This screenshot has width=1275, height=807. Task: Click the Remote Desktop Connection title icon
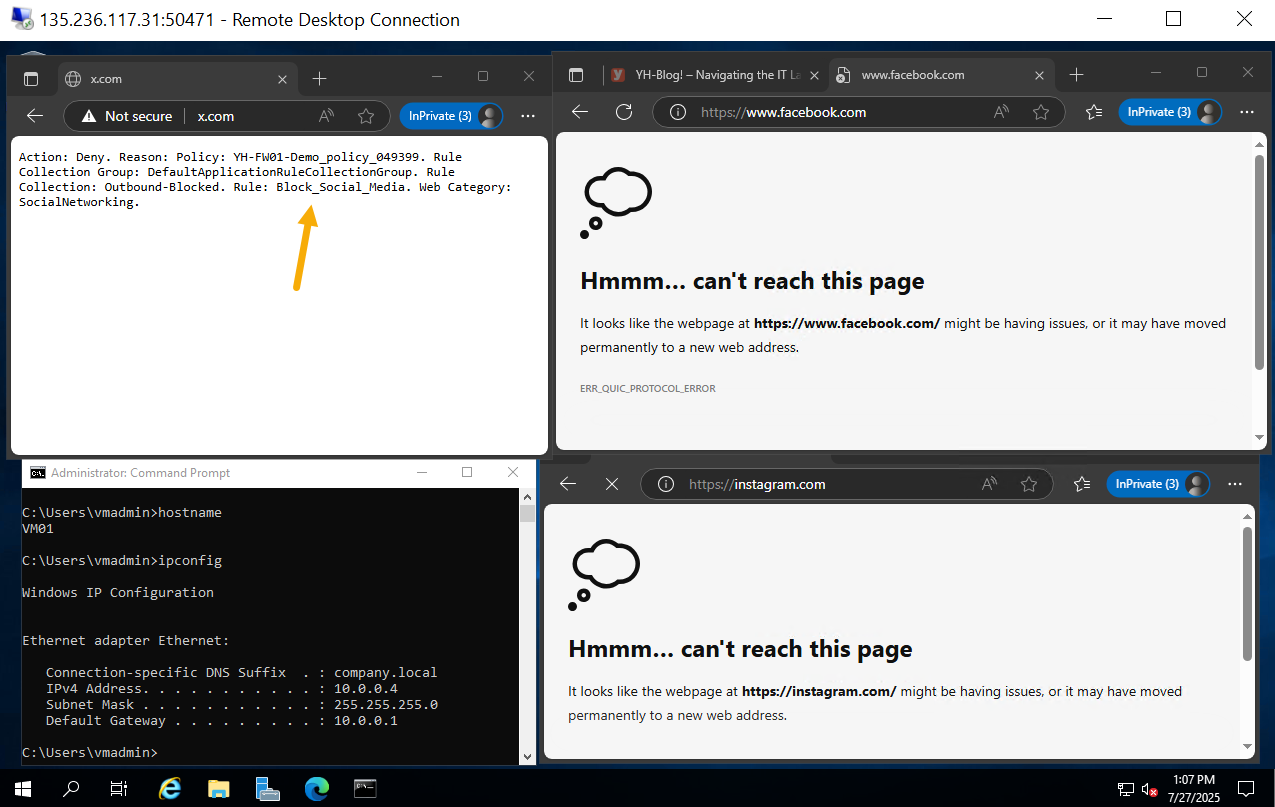[20, 19]
